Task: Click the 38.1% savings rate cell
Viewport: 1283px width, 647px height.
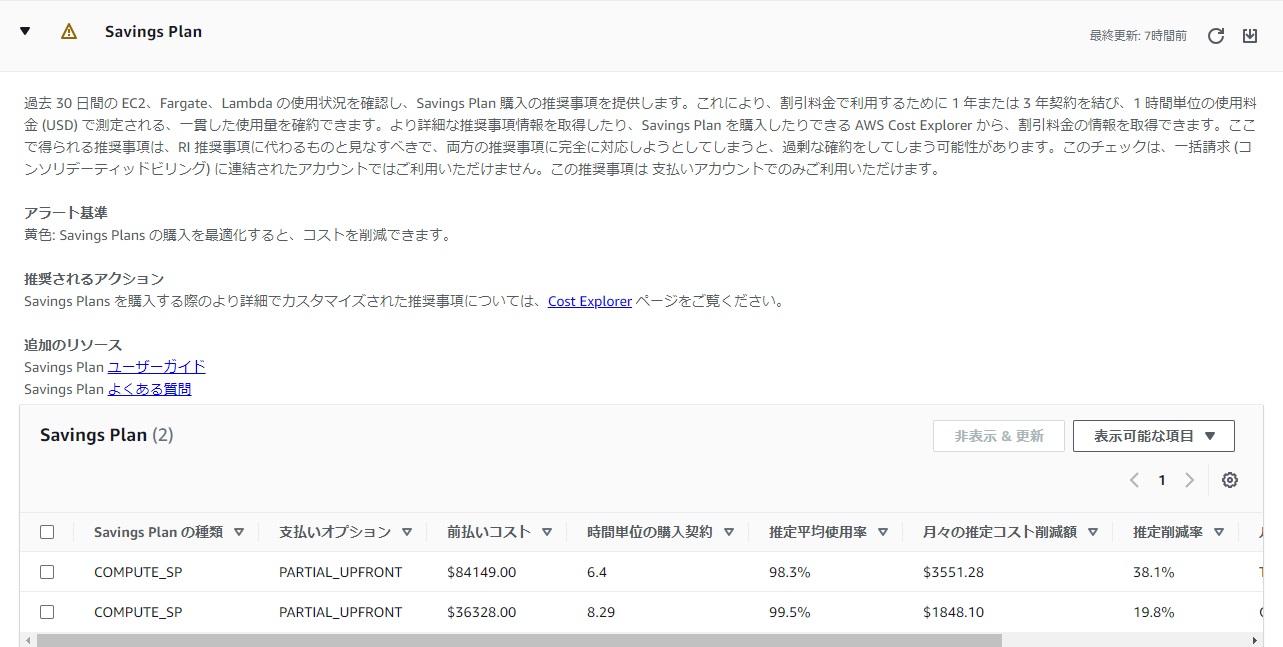Action: coord(1153,572)
